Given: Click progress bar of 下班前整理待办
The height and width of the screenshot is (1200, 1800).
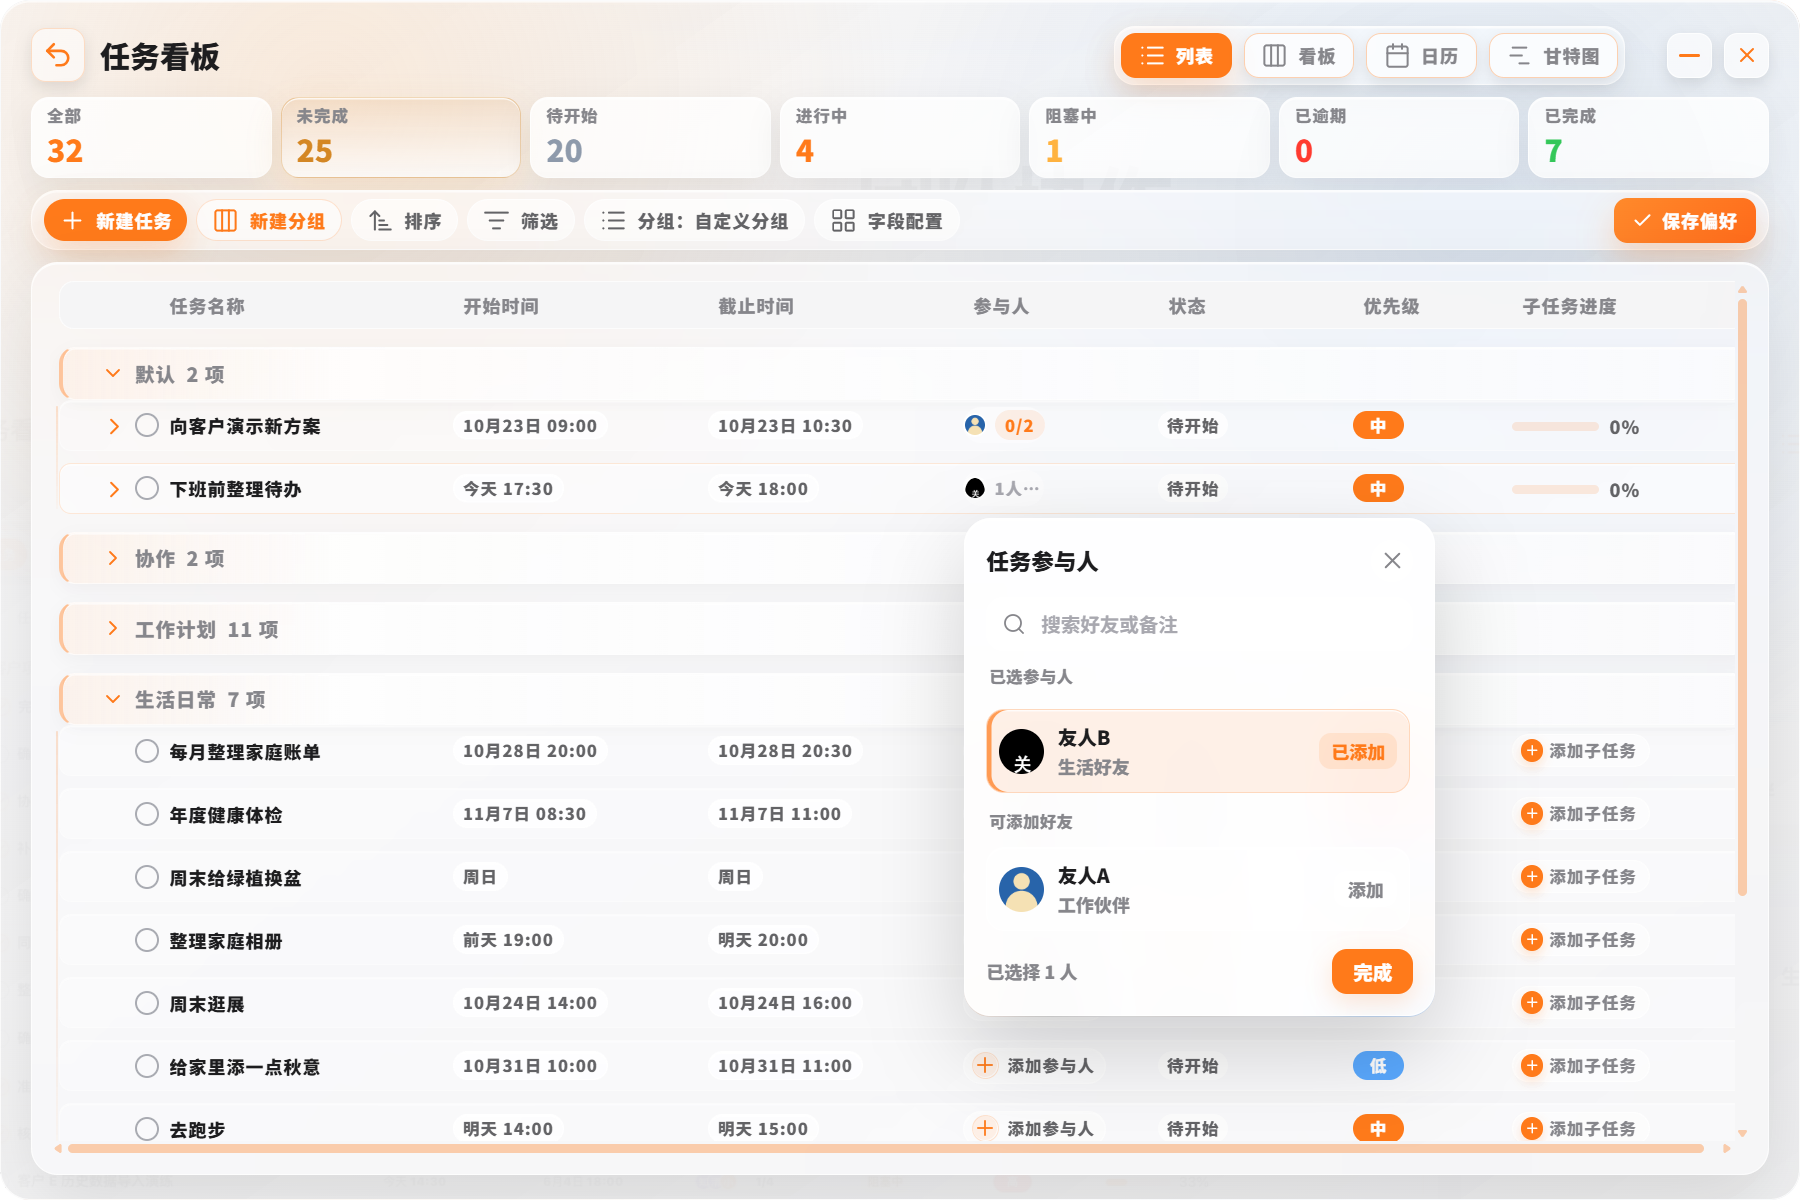Looking at the screenshot, I should tap(1555, 489).
